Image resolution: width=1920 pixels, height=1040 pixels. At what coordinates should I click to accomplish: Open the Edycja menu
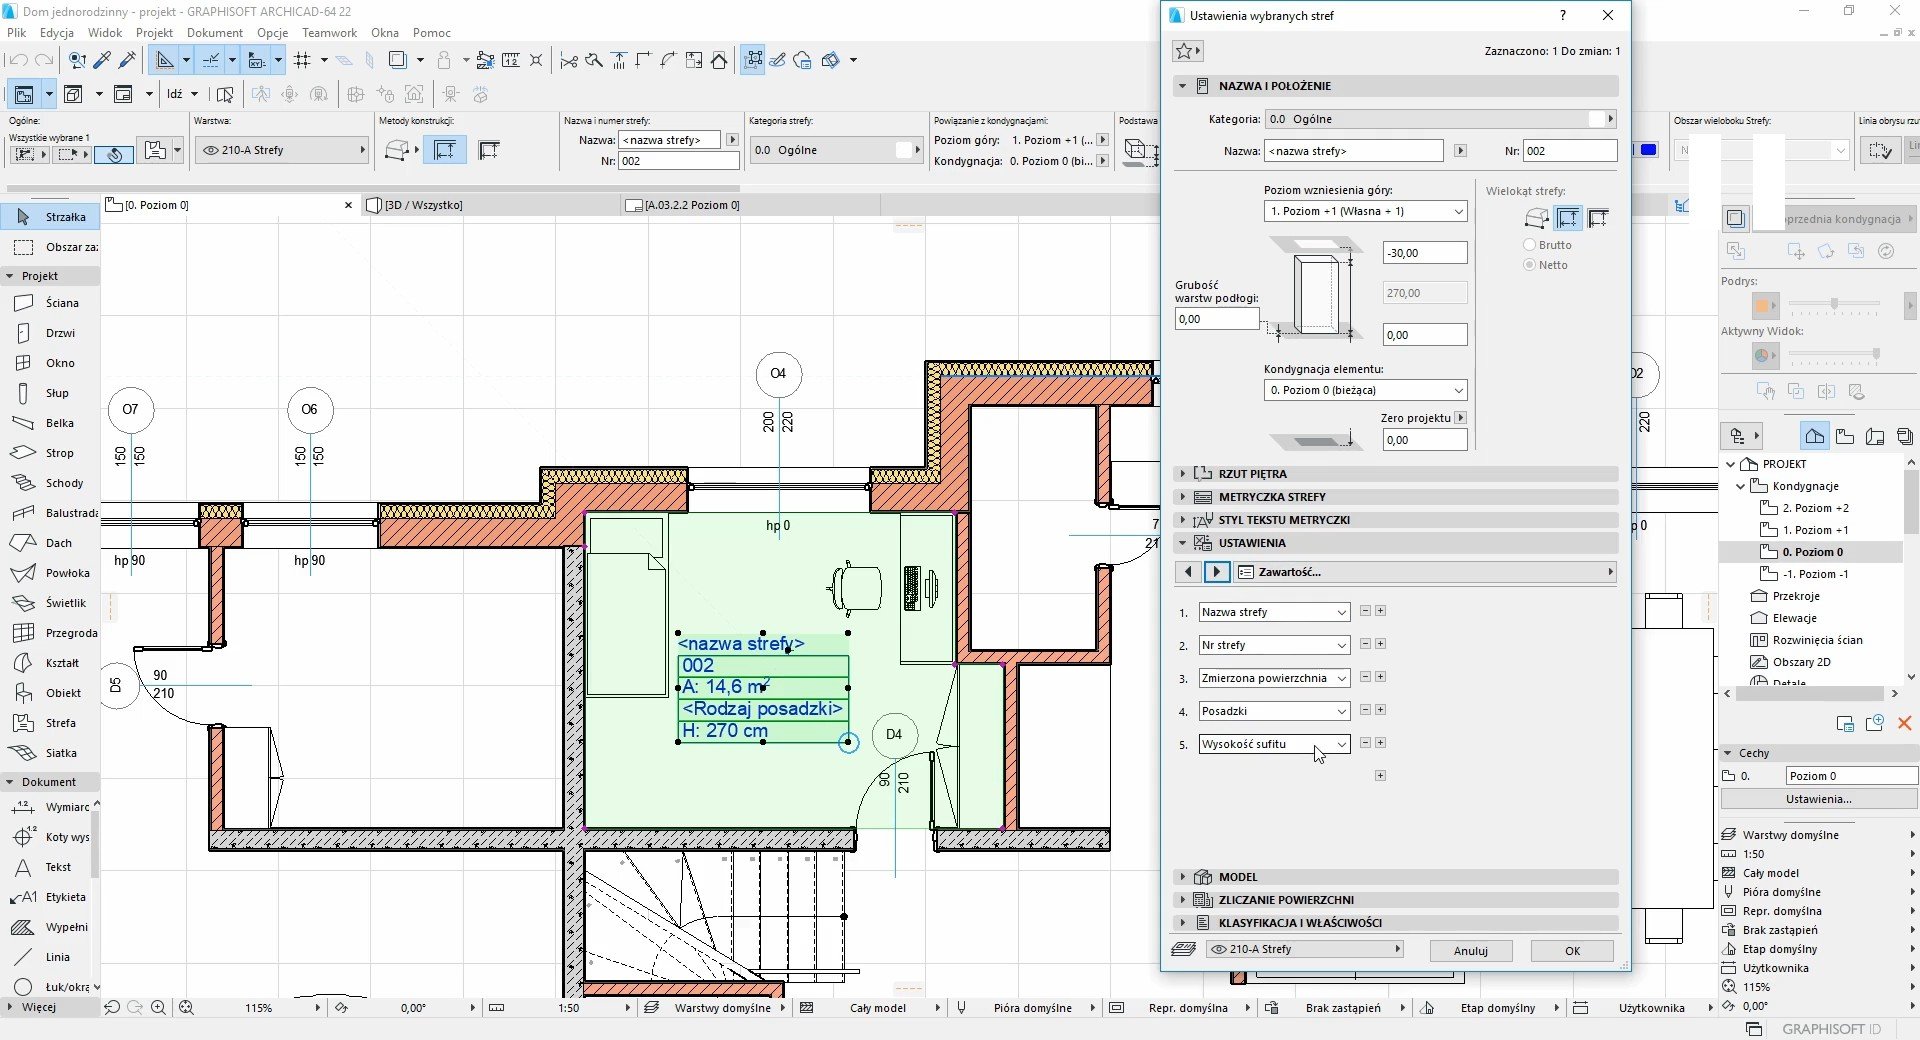point(57,32)
